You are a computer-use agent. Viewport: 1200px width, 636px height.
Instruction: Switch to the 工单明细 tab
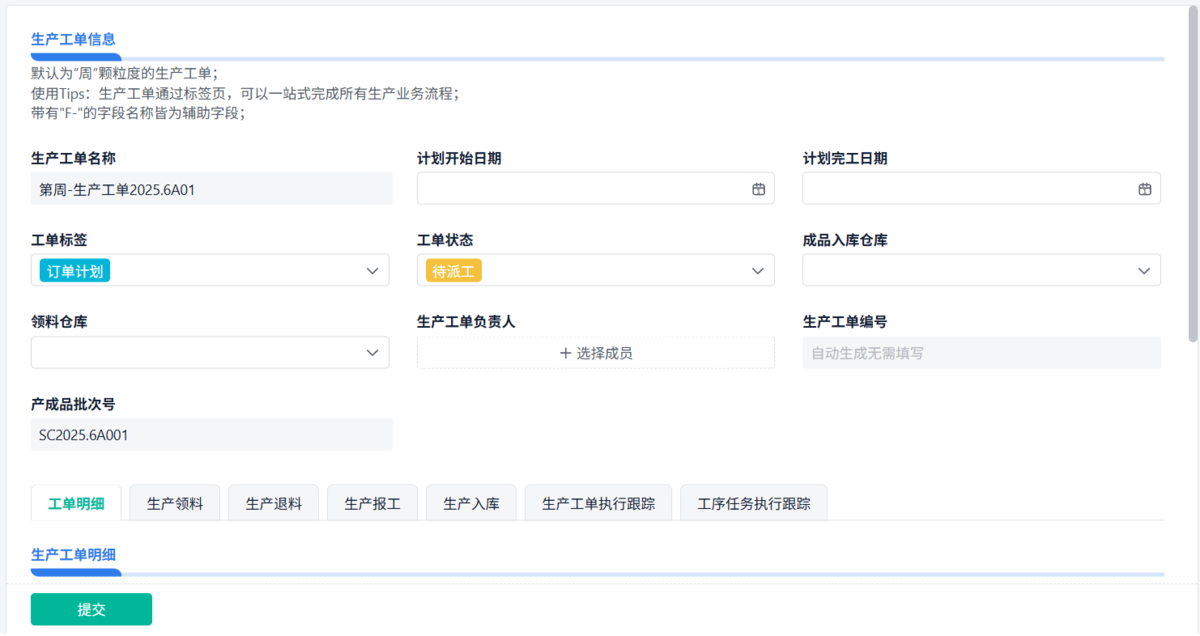point(76,504)
